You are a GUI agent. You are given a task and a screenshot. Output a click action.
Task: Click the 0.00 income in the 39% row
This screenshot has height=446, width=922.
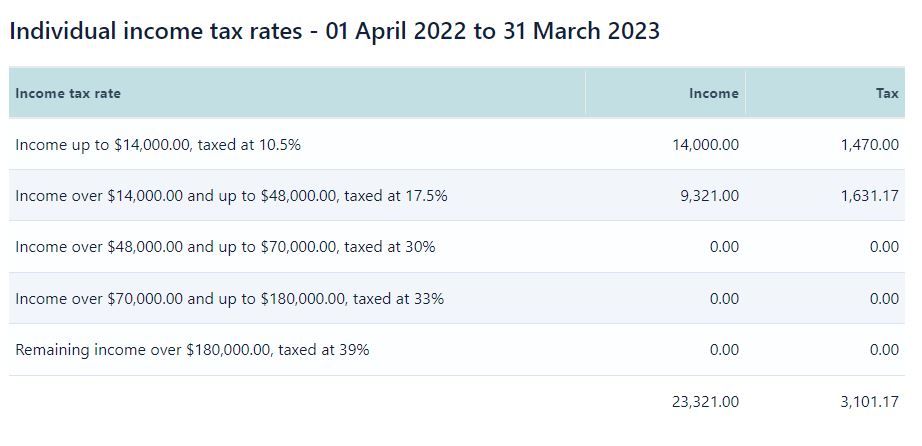tap(724, 350)
